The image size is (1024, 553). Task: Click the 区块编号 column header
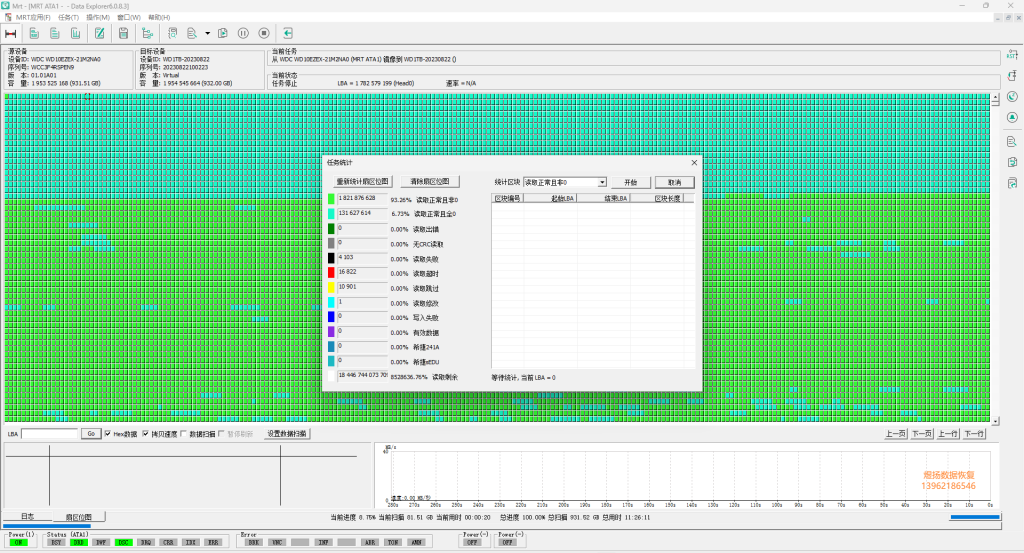[507, 198]
